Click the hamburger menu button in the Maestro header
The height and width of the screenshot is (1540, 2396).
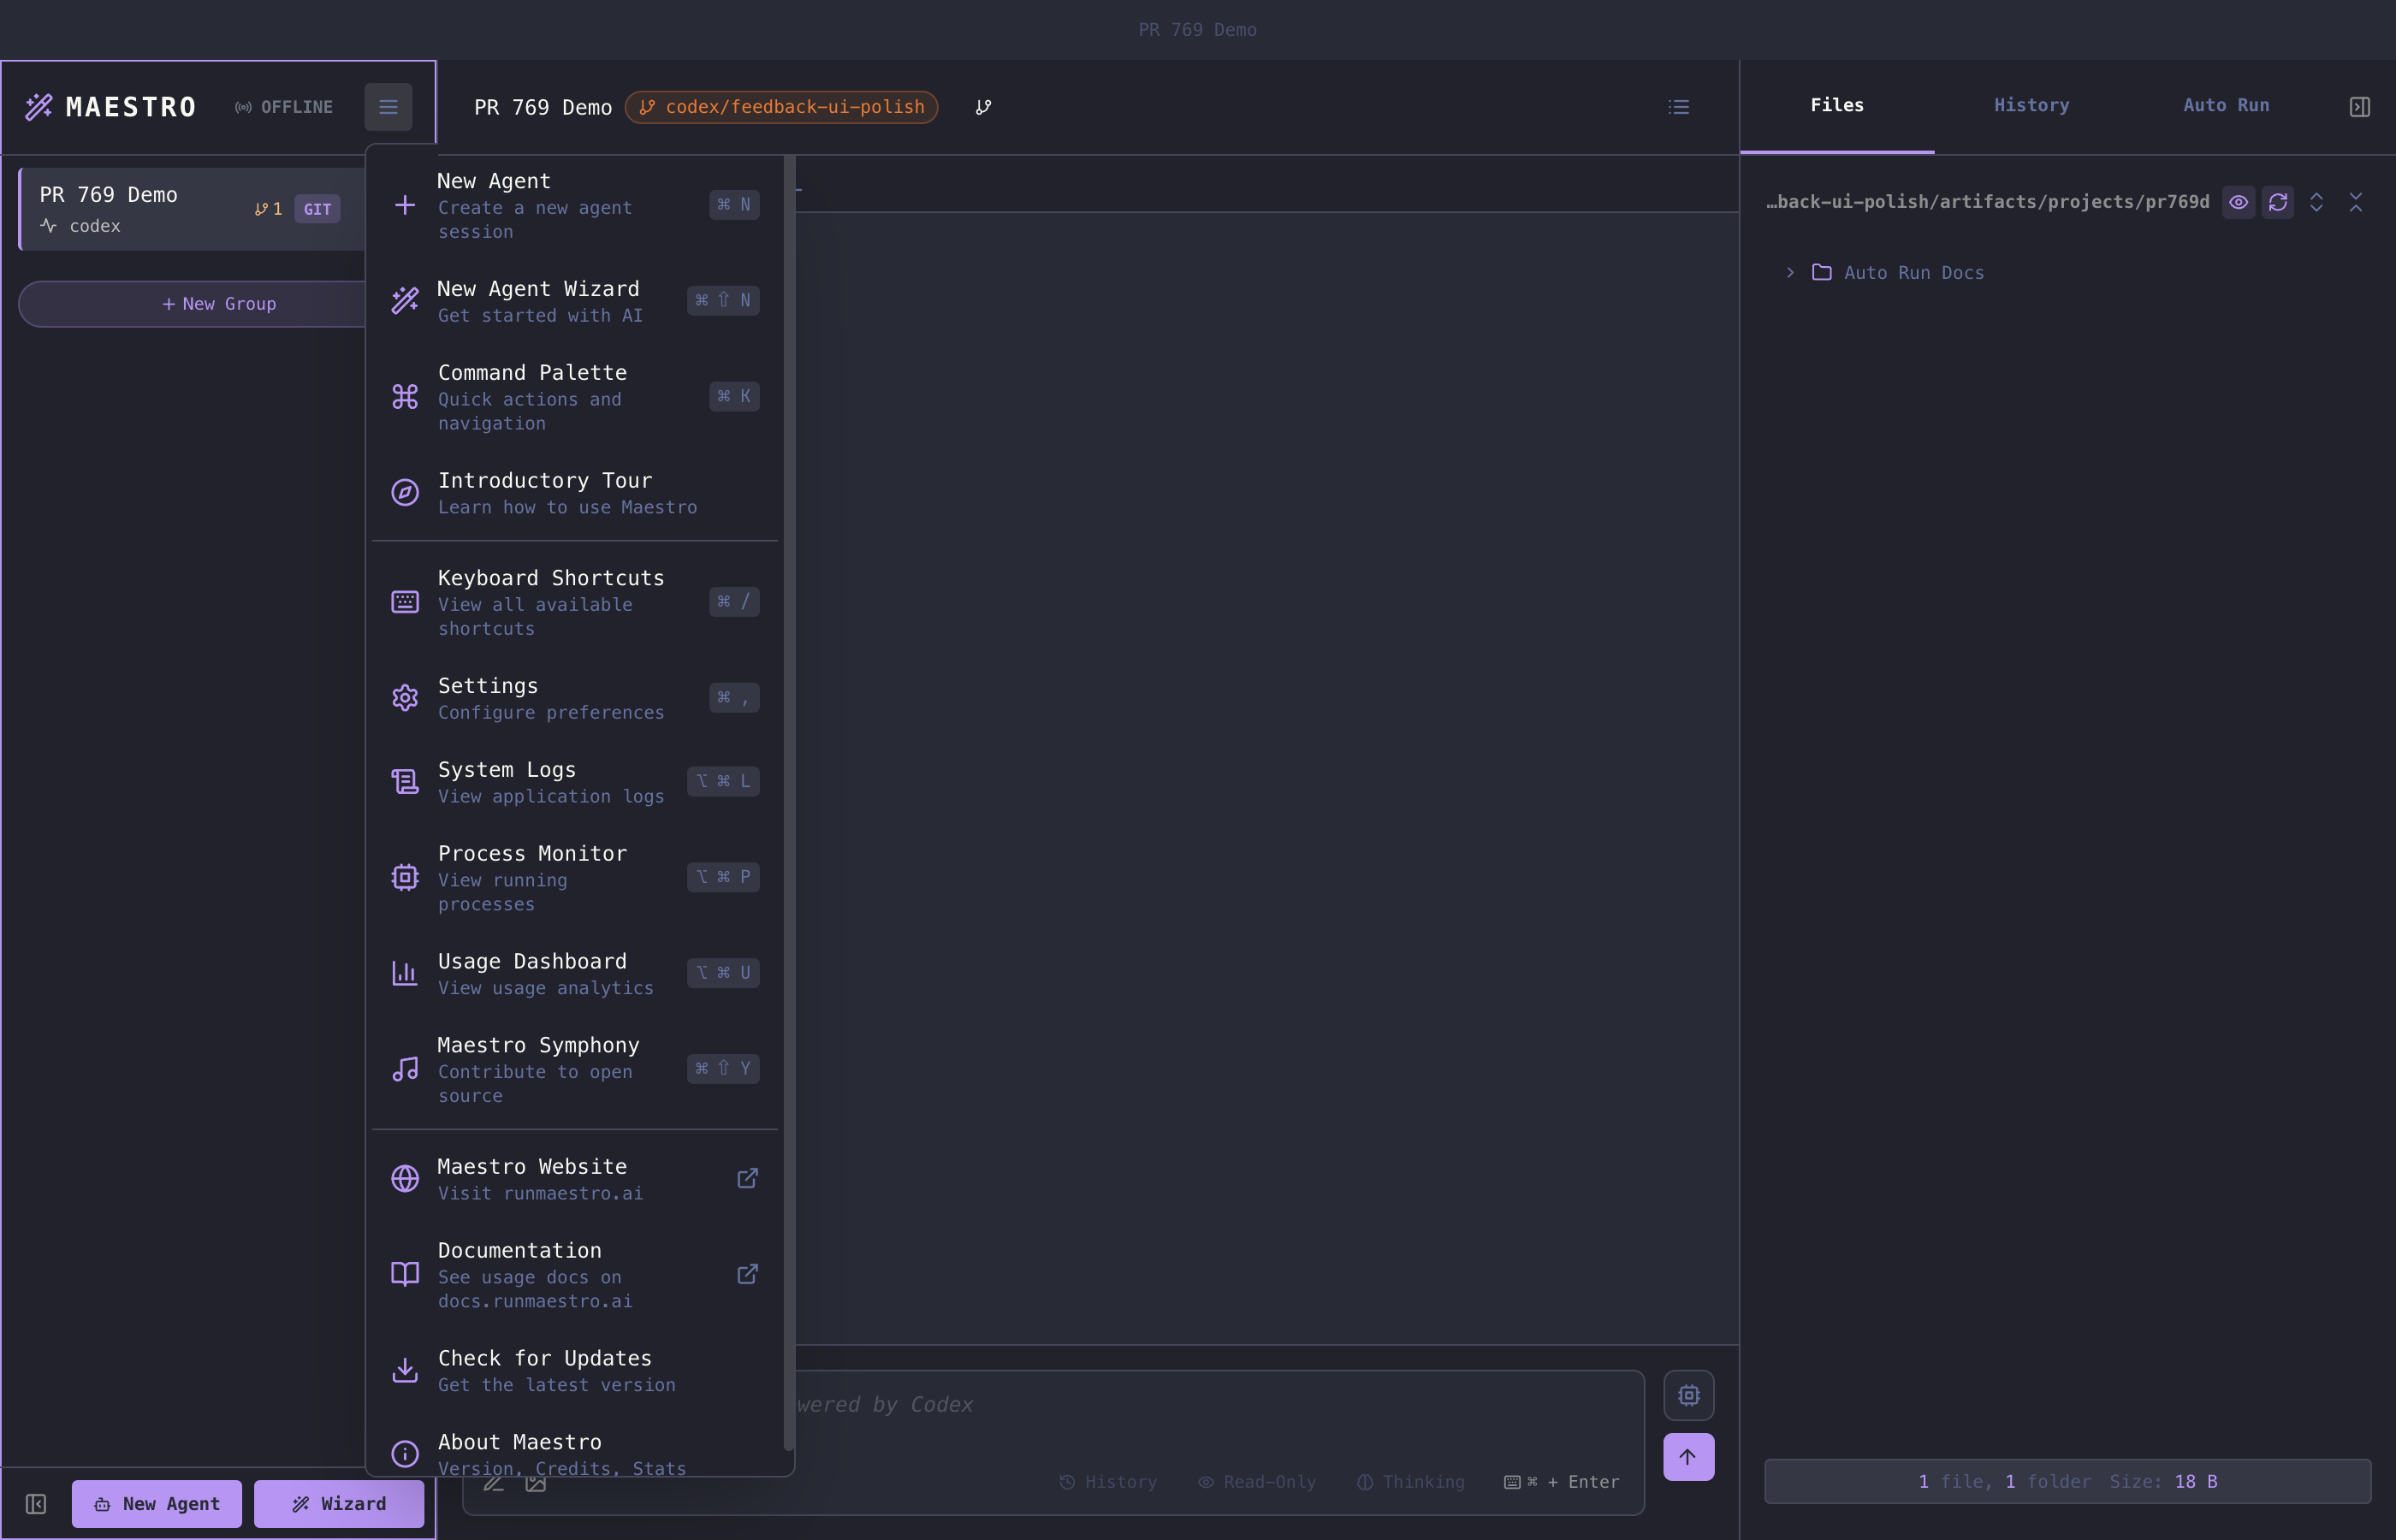(x=388, y=107)
